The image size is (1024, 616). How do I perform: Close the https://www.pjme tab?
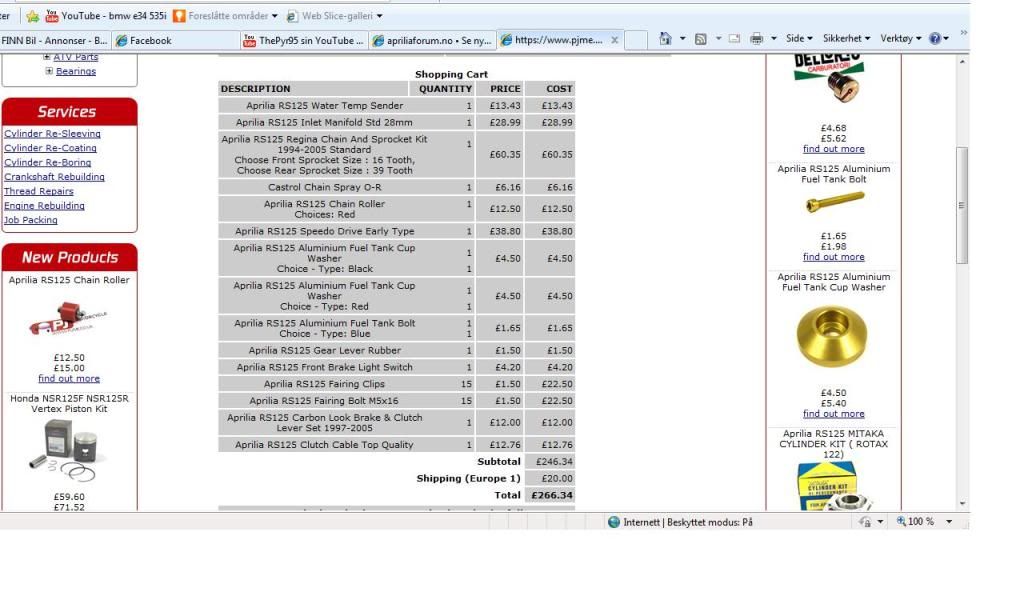(615, 40)
